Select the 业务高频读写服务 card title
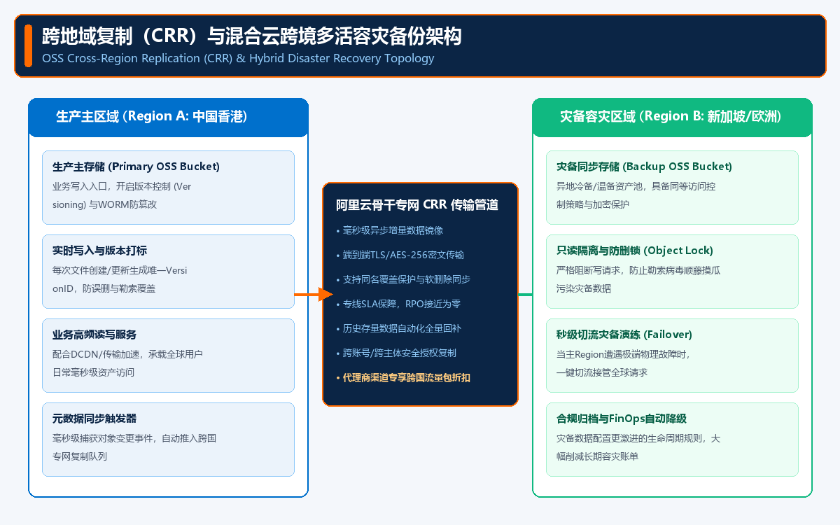Image resolution: width=840 pixels, height=525 pixels. coord(94,335)
